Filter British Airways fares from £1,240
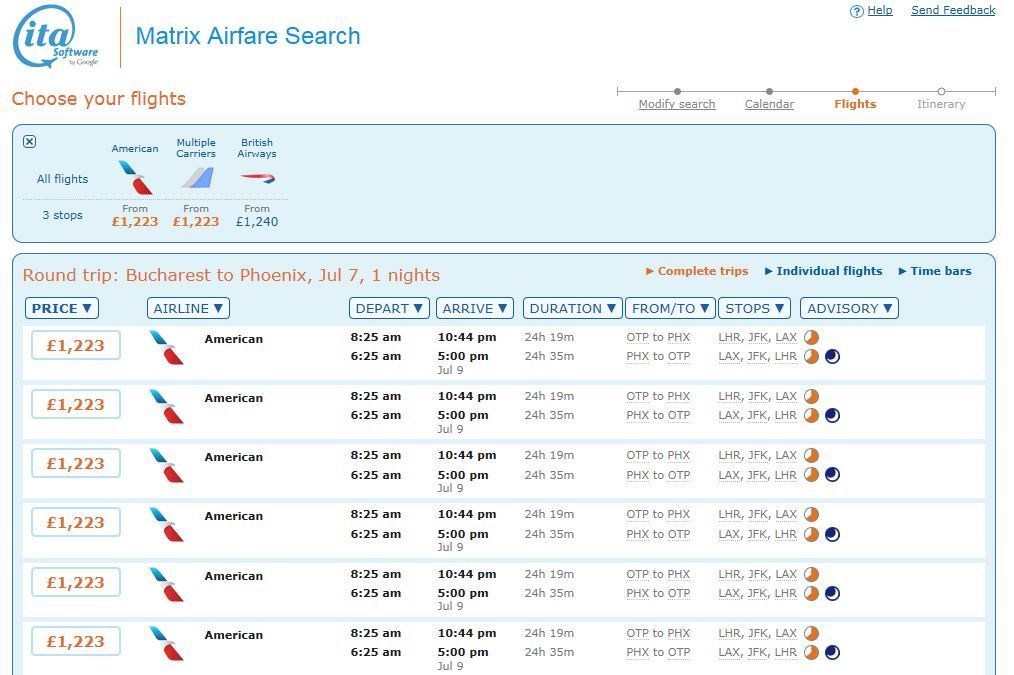Image resolution: width=1014 pixels, height=675 pixels. coord(257,222)
